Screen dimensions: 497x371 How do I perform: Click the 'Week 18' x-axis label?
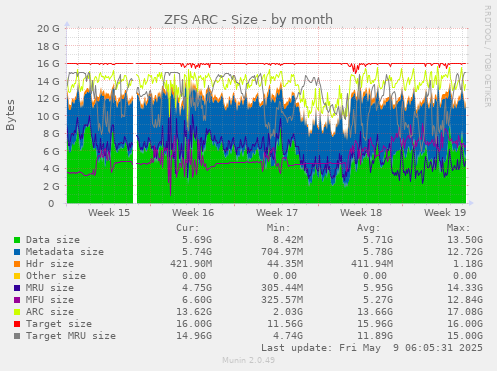(x=361, y=213)
